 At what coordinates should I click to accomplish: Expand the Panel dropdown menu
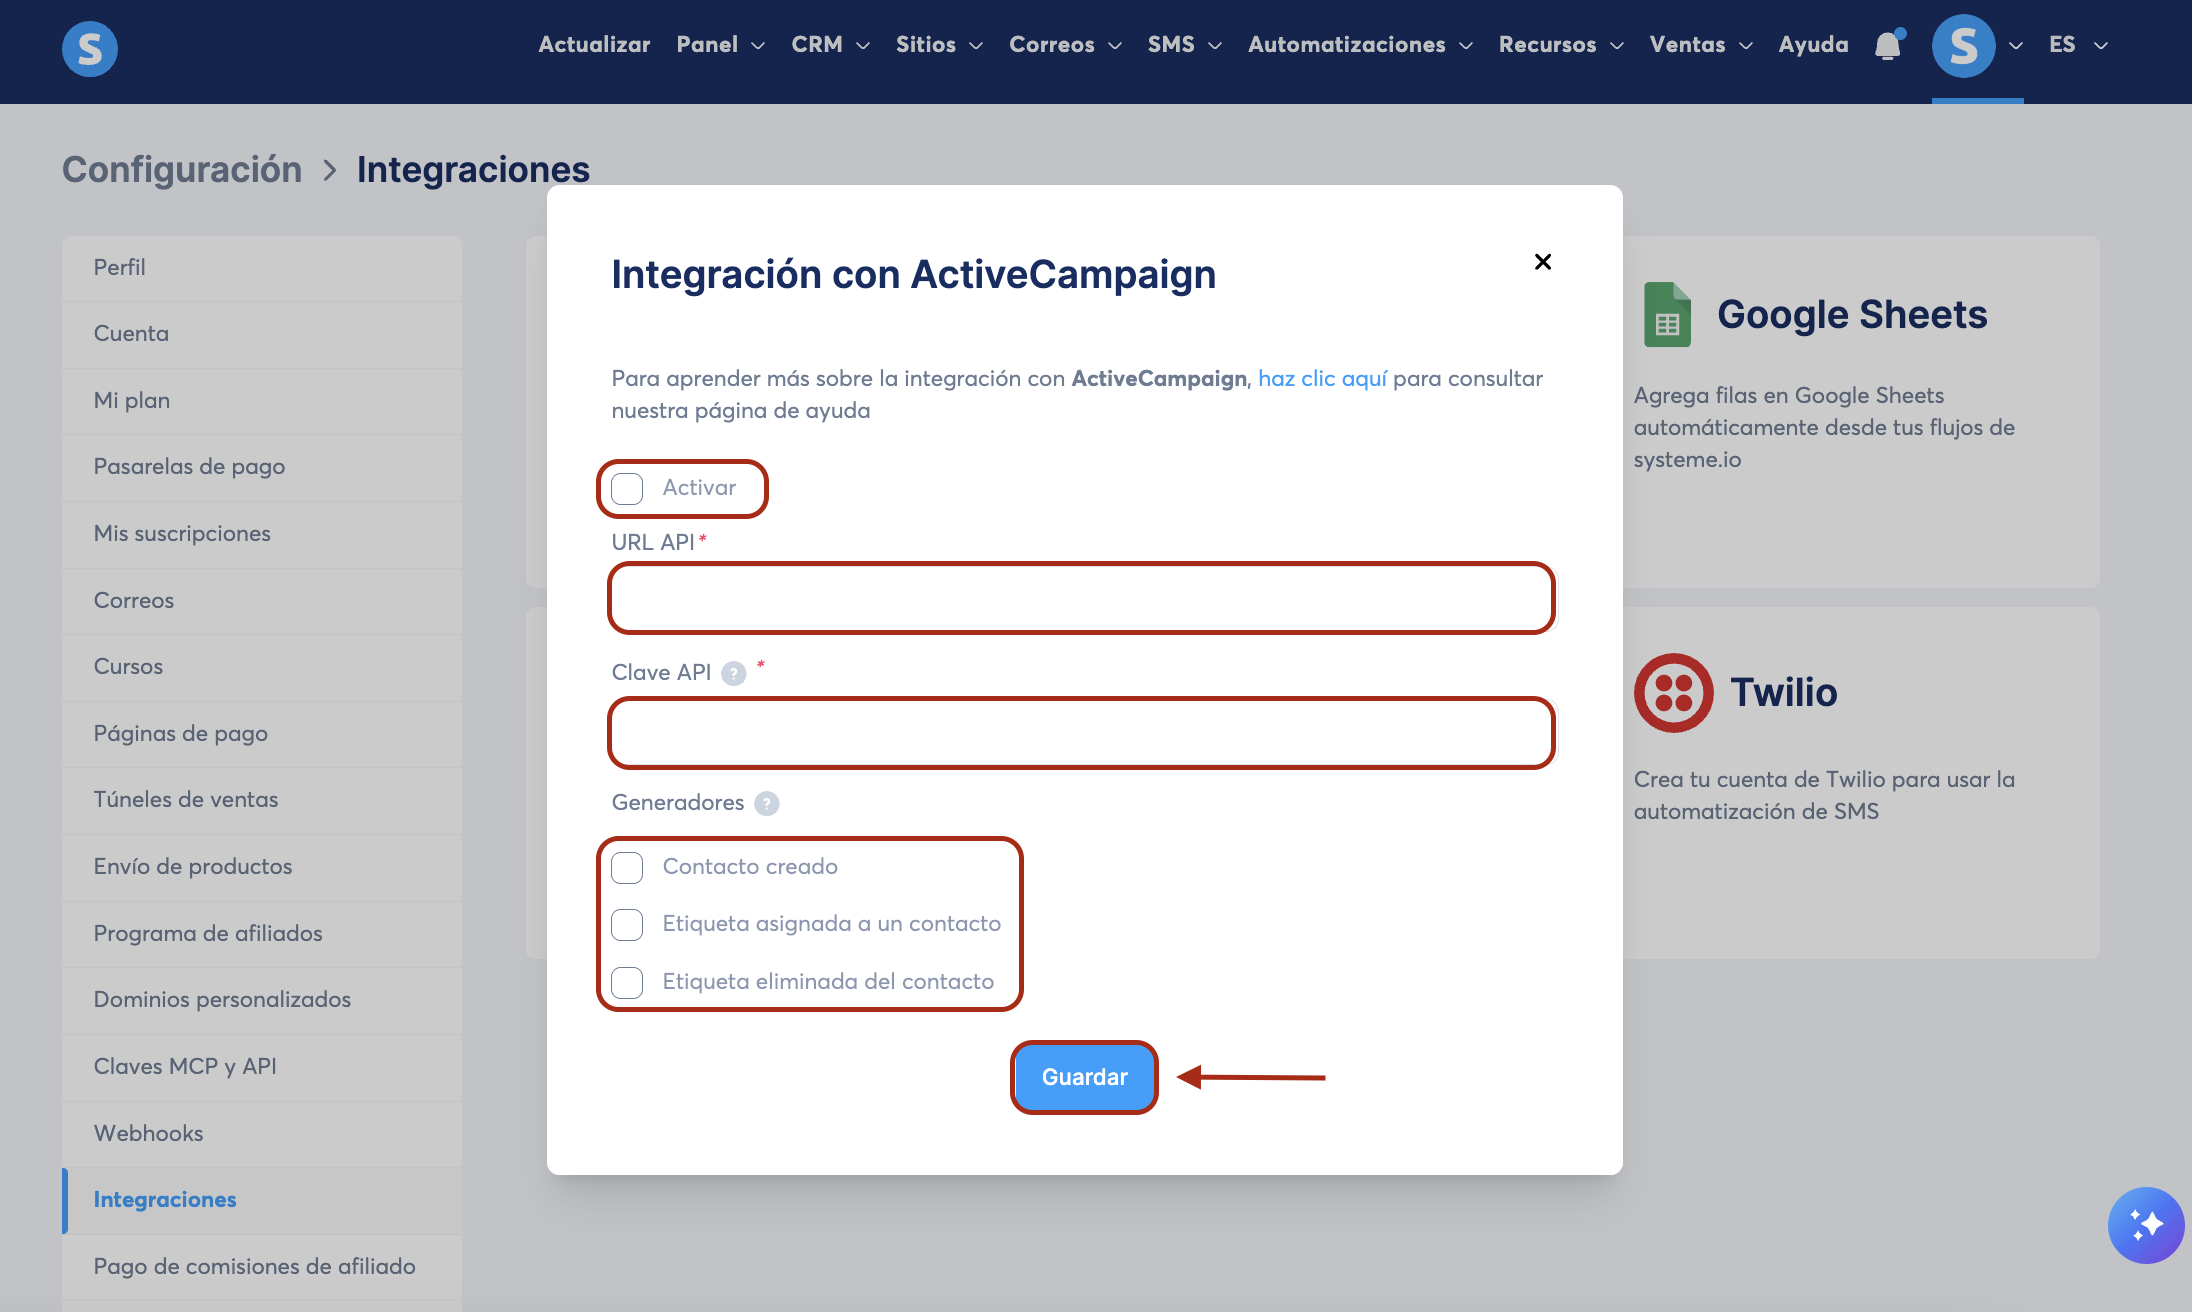(720, 45)
